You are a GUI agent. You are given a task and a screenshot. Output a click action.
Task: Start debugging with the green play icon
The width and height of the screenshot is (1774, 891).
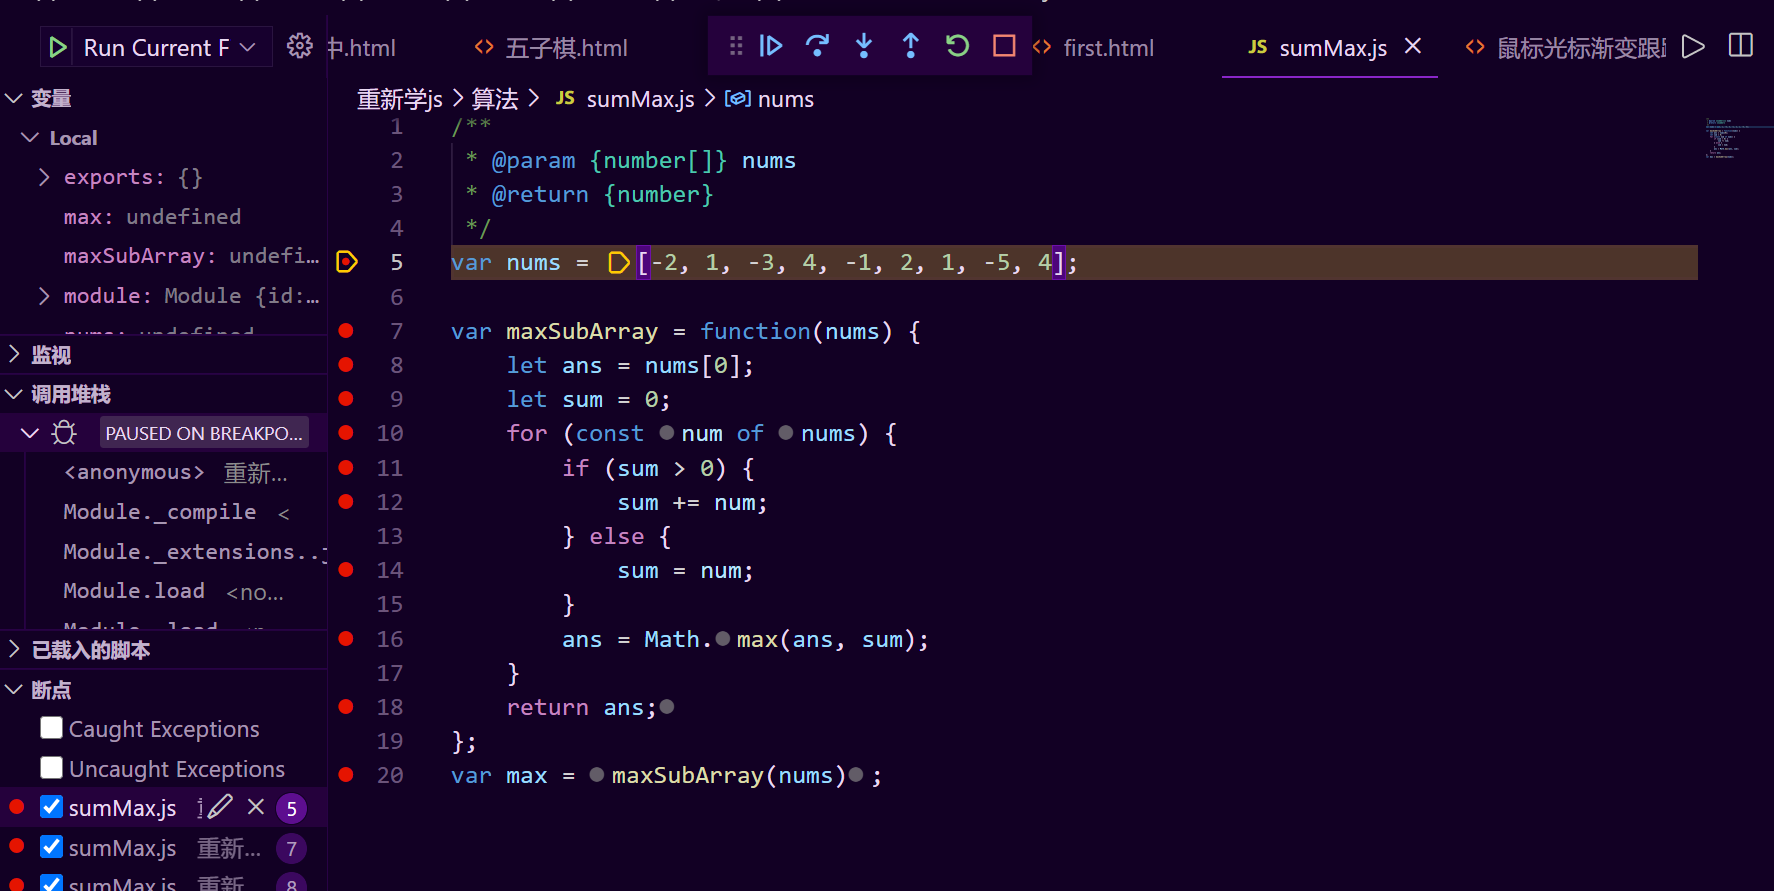(x=57, y=47)
